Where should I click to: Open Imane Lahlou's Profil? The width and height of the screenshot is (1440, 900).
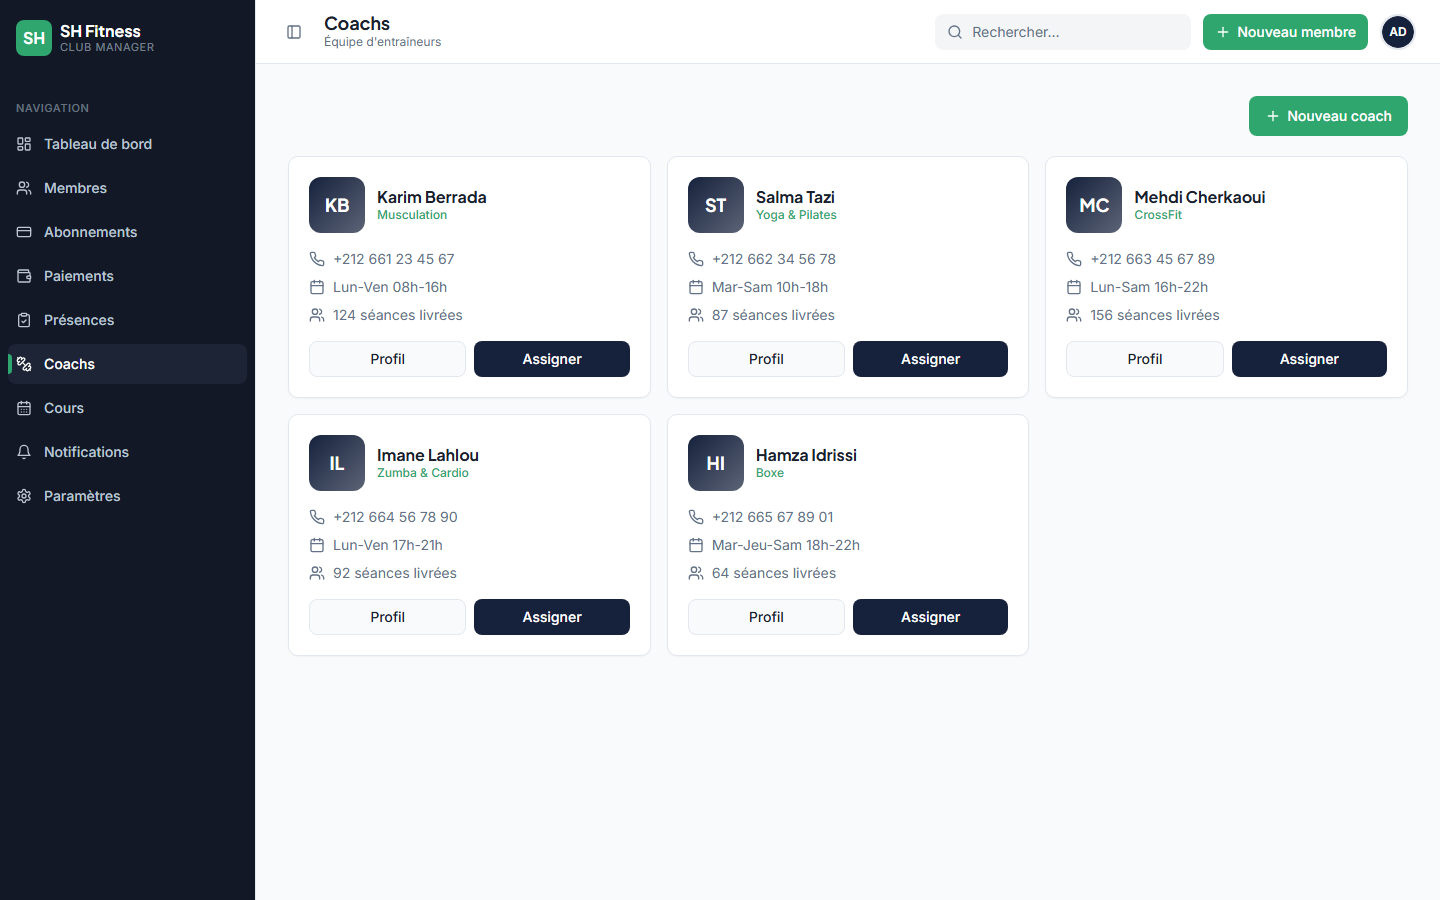(x=387, y=617)
